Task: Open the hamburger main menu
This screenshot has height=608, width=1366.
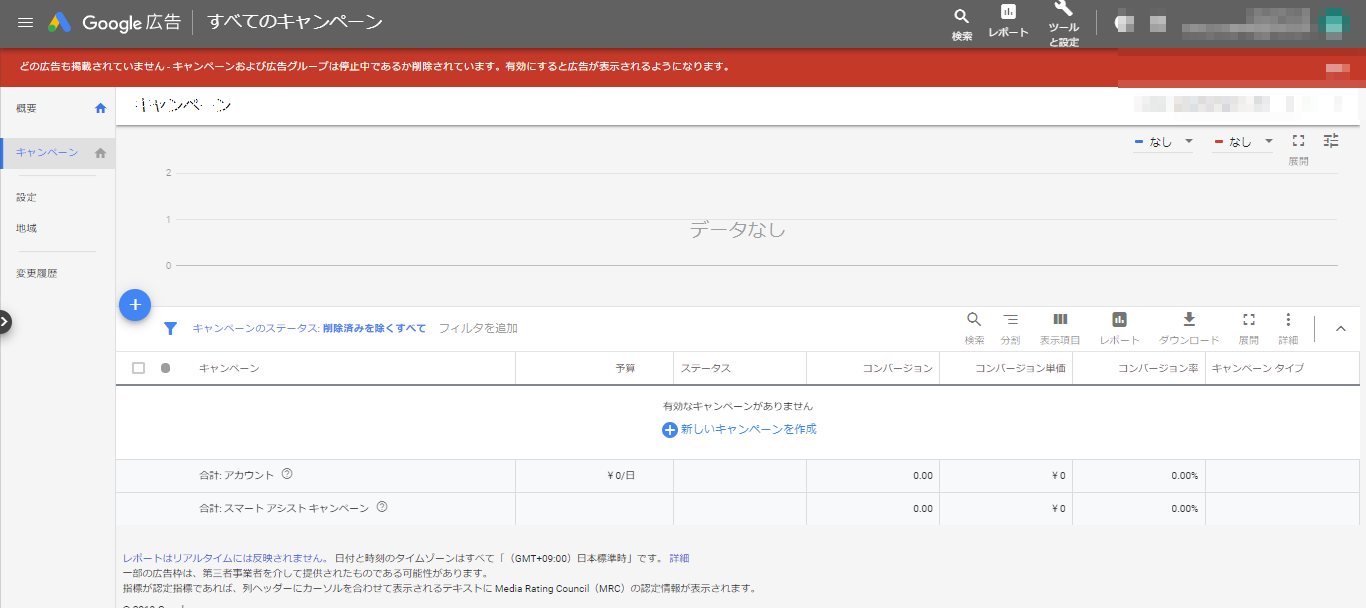Action: (x=25, y=22)
